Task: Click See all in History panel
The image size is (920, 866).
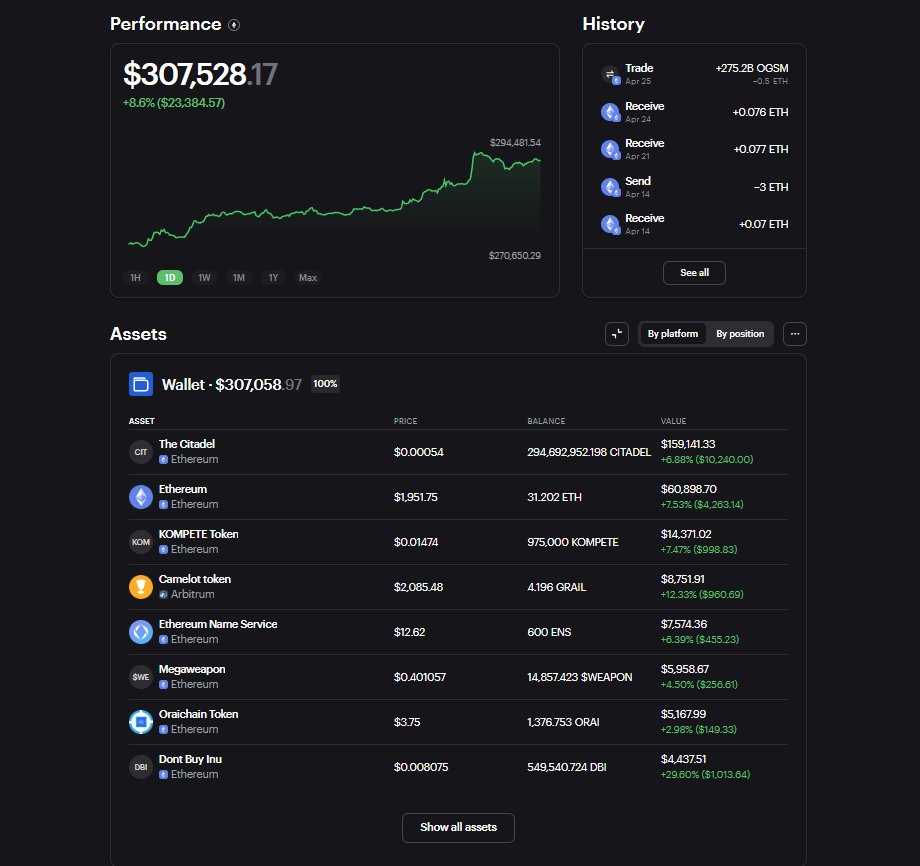Action: point(694,272)
